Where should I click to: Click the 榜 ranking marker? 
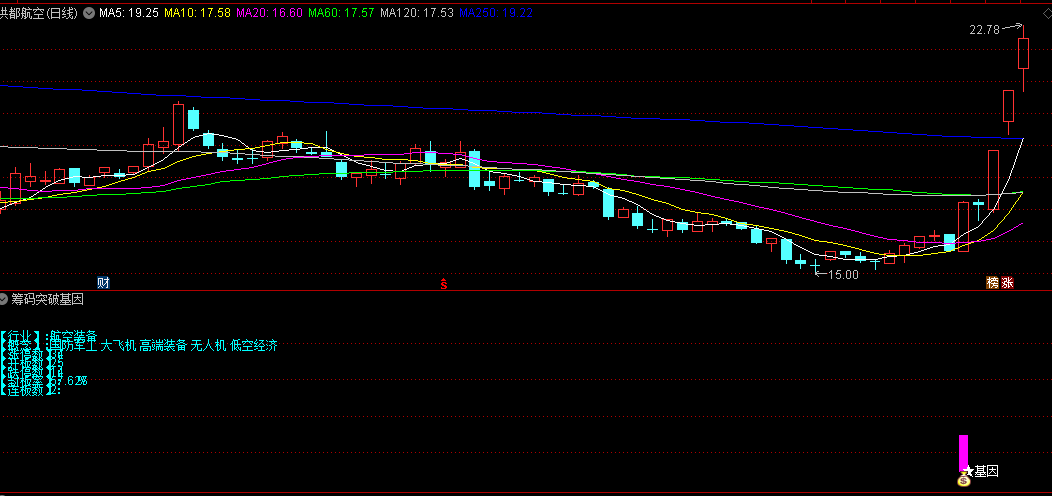coord(992,283)
